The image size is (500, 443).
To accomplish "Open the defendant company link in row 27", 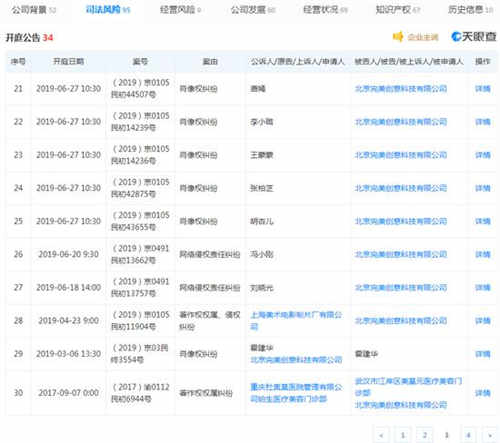I will pyautogui.click(x=401, y=288).
